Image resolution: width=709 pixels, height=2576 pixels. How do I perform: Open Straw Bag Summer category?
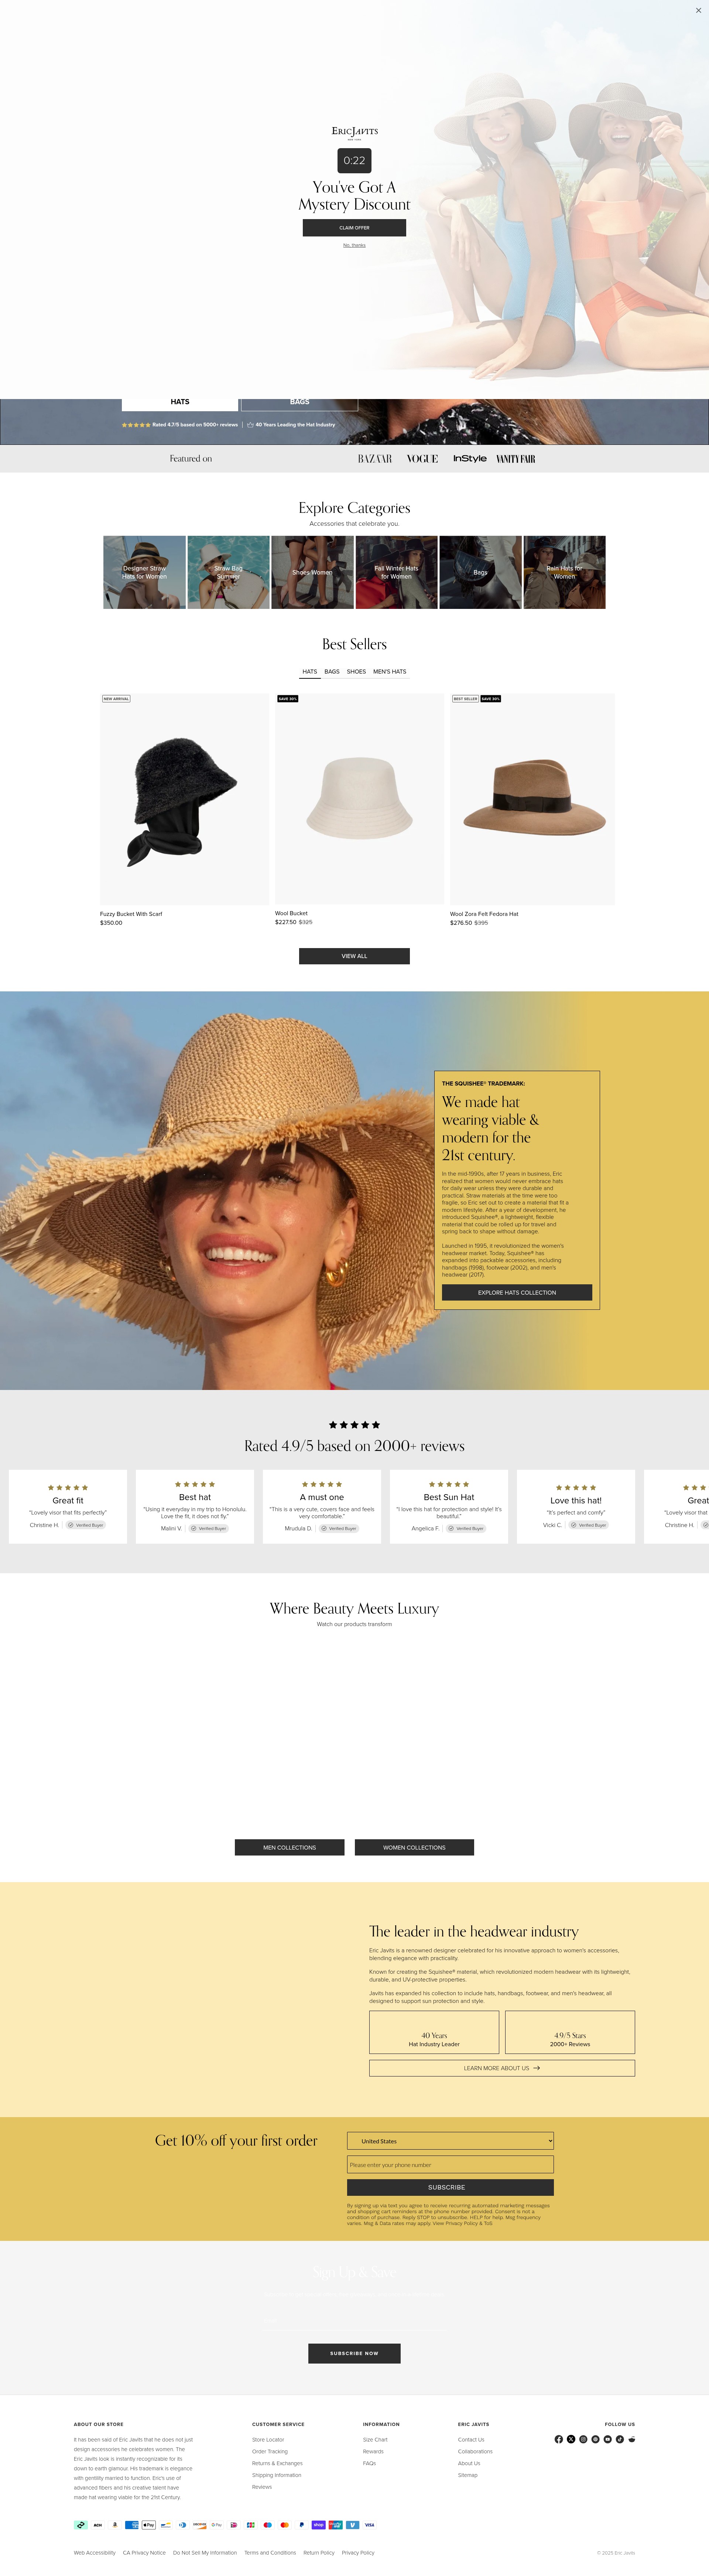(x=228, y=572)
